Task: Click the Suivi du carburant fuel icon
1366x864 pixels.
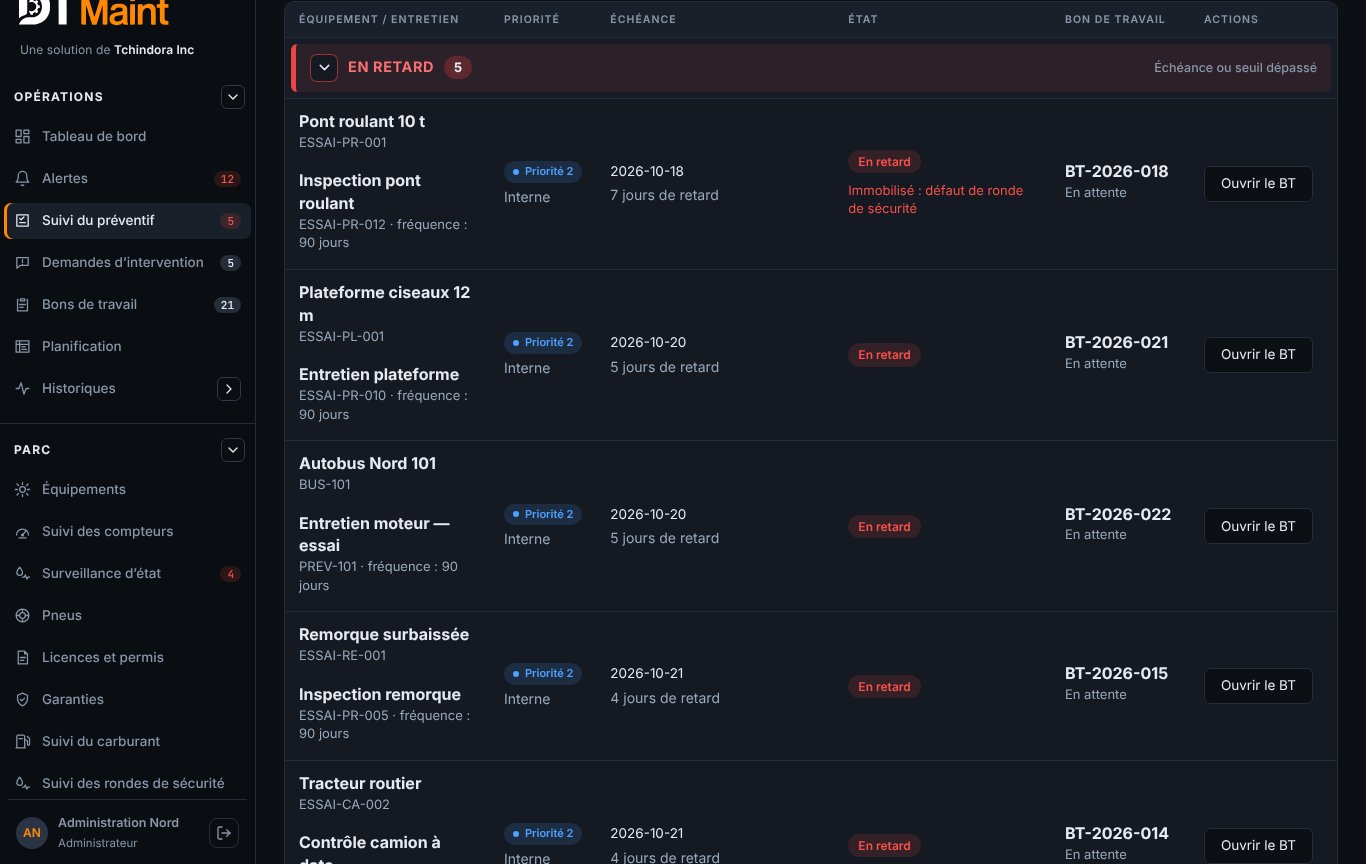Action: pyautogui.click(x=23, y=741)
